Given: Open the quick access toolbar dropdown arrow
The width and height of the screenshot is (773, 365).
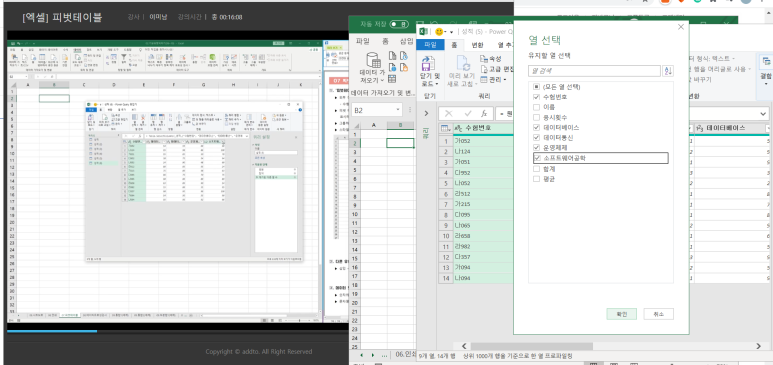Looking at the screenshot, I should tap(452, 32).
